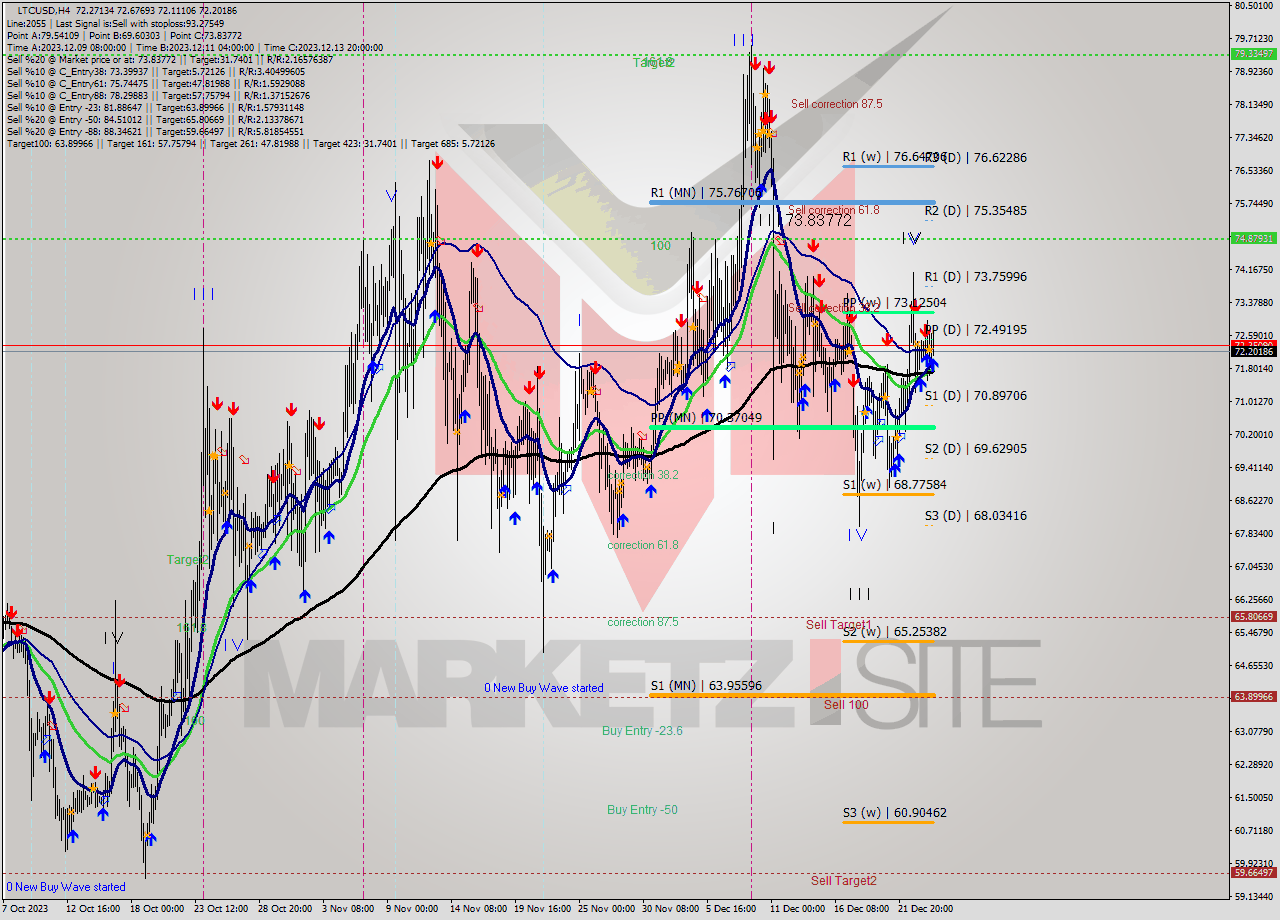This screenshot has height=920, width=1280.
Task: Click the green 'correction 61.8' label
Action: pos(643,545)
